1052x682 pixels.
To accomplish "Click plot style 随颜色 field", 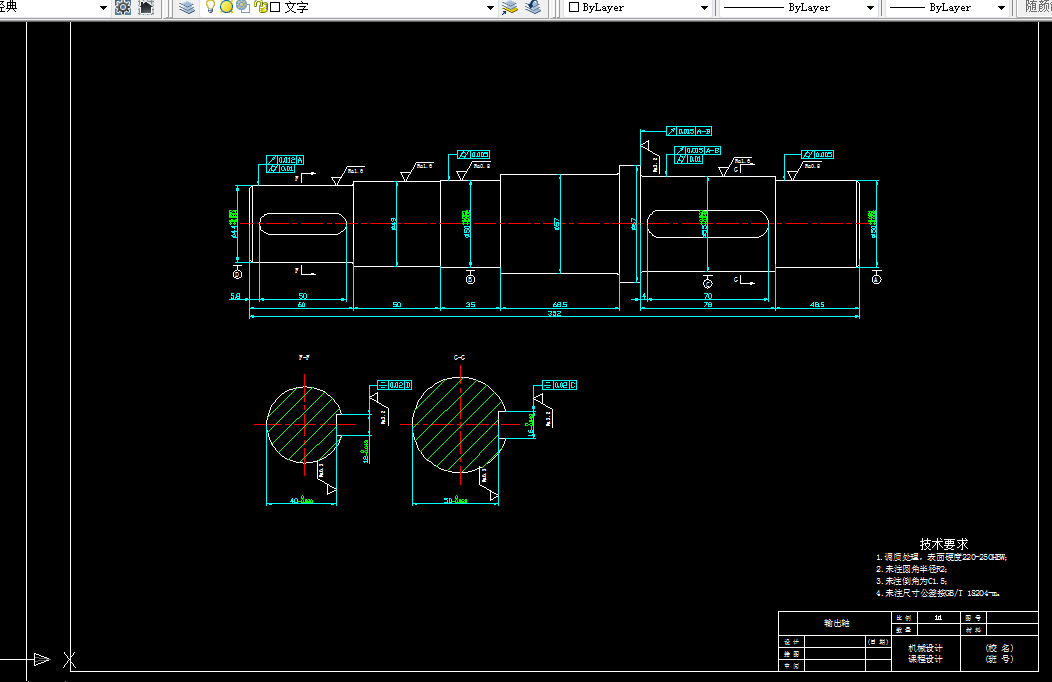I will click(x=1035, y=7).
